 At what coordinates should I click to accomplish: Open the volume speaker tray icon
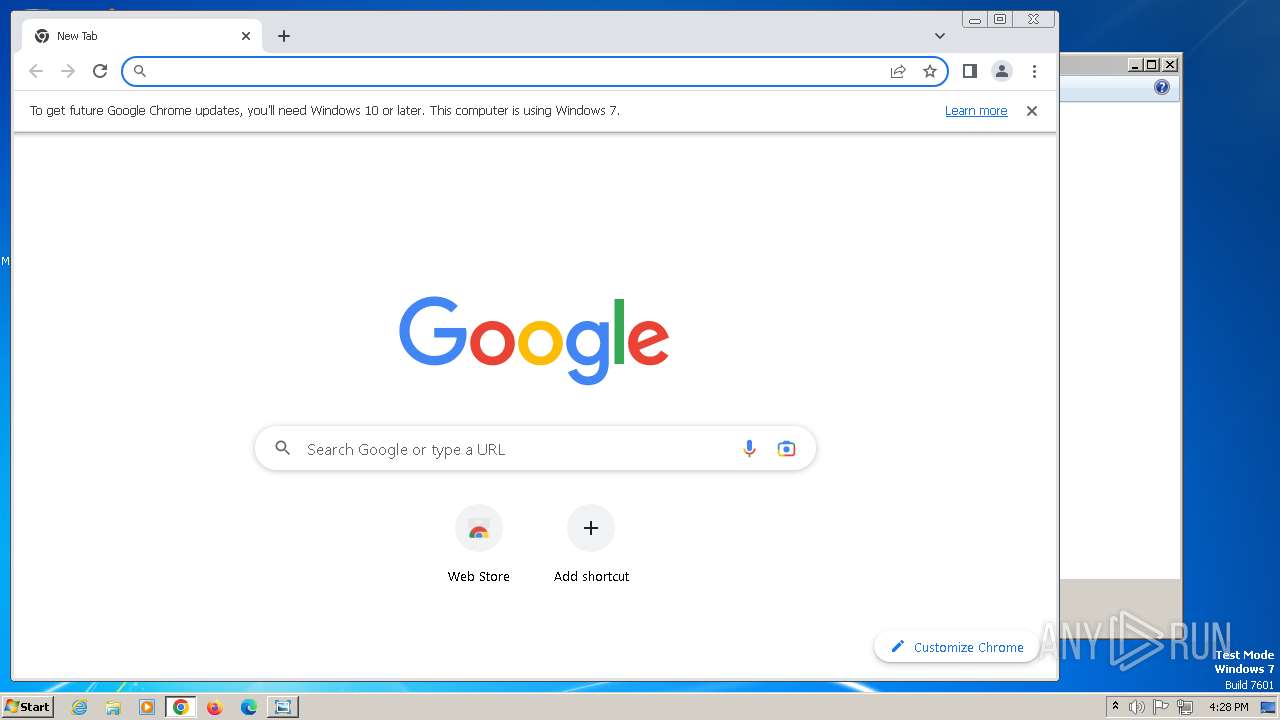point(1136,707)
